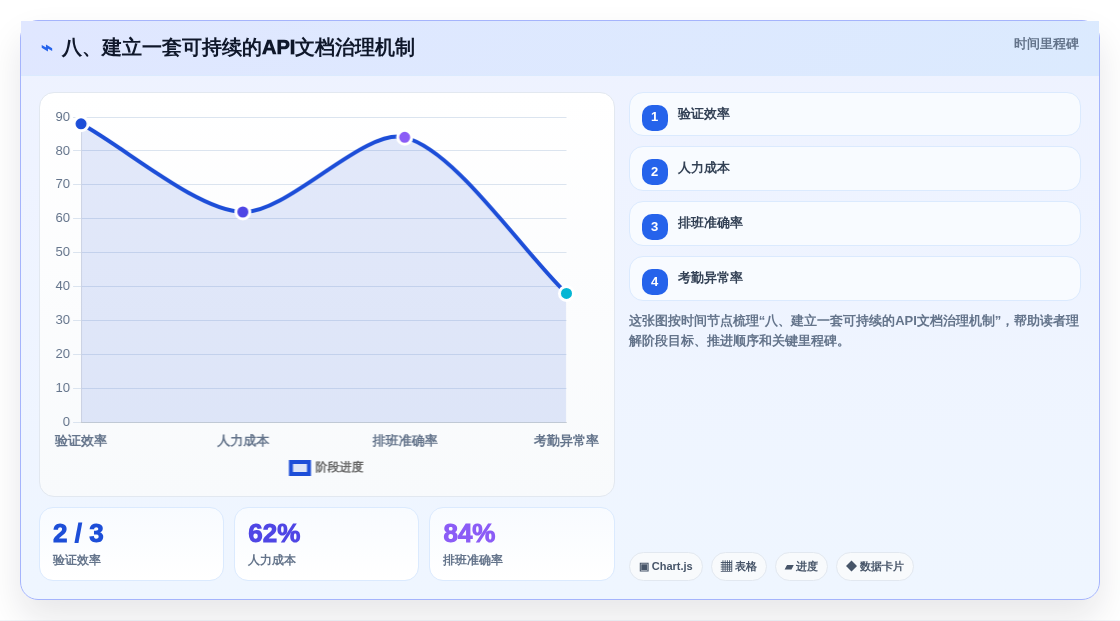Image resolution: width=1120 pixels, height=621 pixels.
Task: Click the 62% 人力成本 stat card
Action: click(x=326, y=545)
